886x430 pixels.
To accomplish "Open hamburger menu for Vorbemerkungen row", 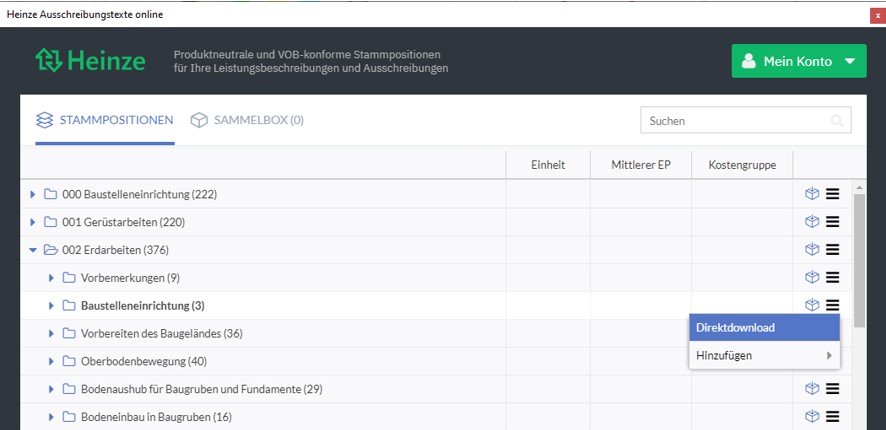I will click(x=832, y=278).
